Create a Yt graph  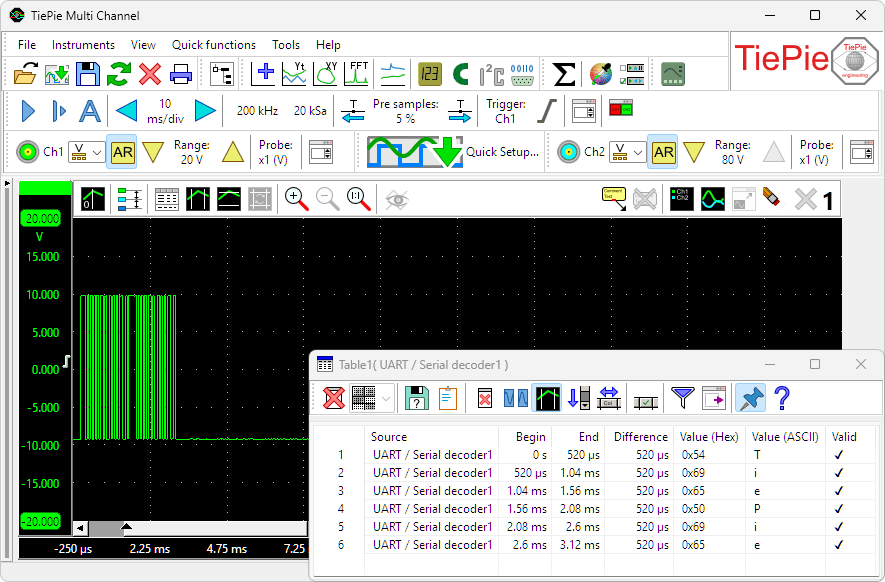tap(294, 74)
